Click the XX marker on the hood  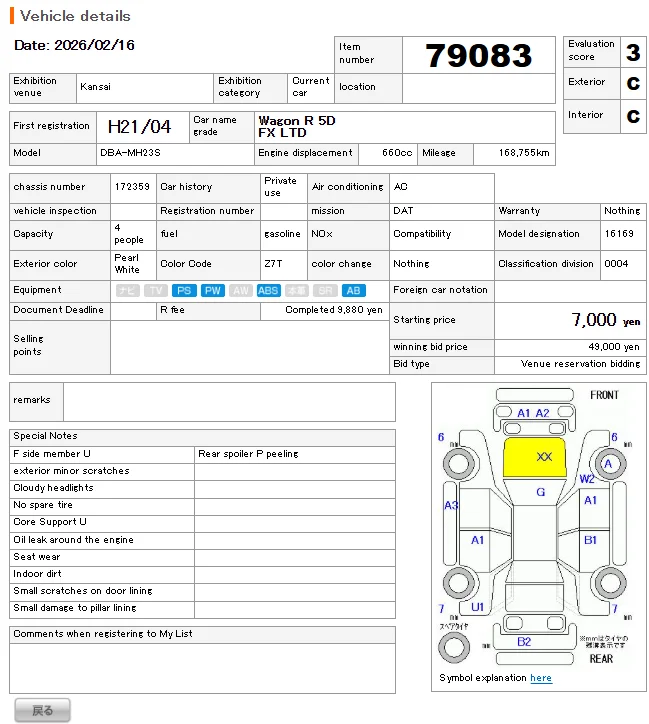click(544, 457)
